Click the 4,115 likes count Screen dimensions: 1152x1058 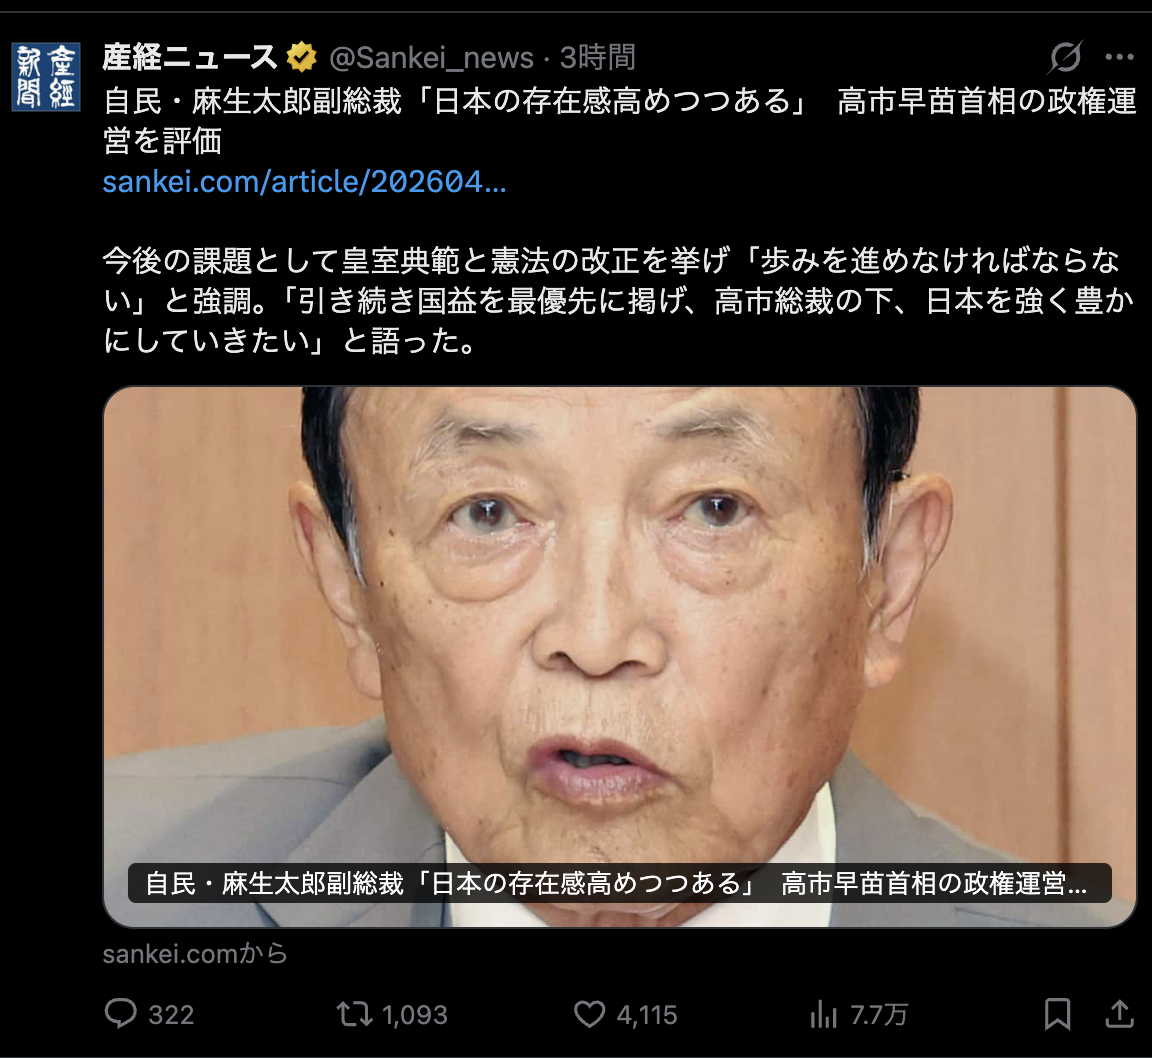[647, 1015]
